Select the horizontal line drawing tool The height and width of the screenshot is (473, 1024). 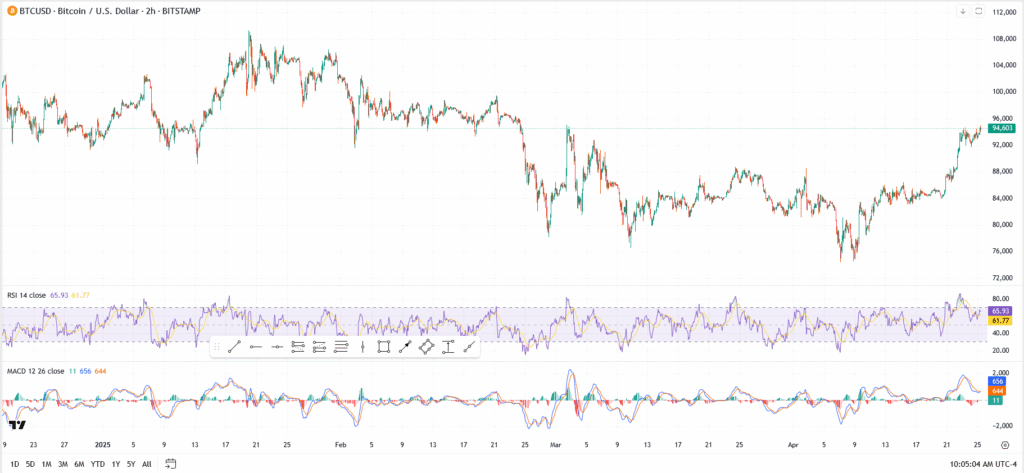(x=254, y=347)
